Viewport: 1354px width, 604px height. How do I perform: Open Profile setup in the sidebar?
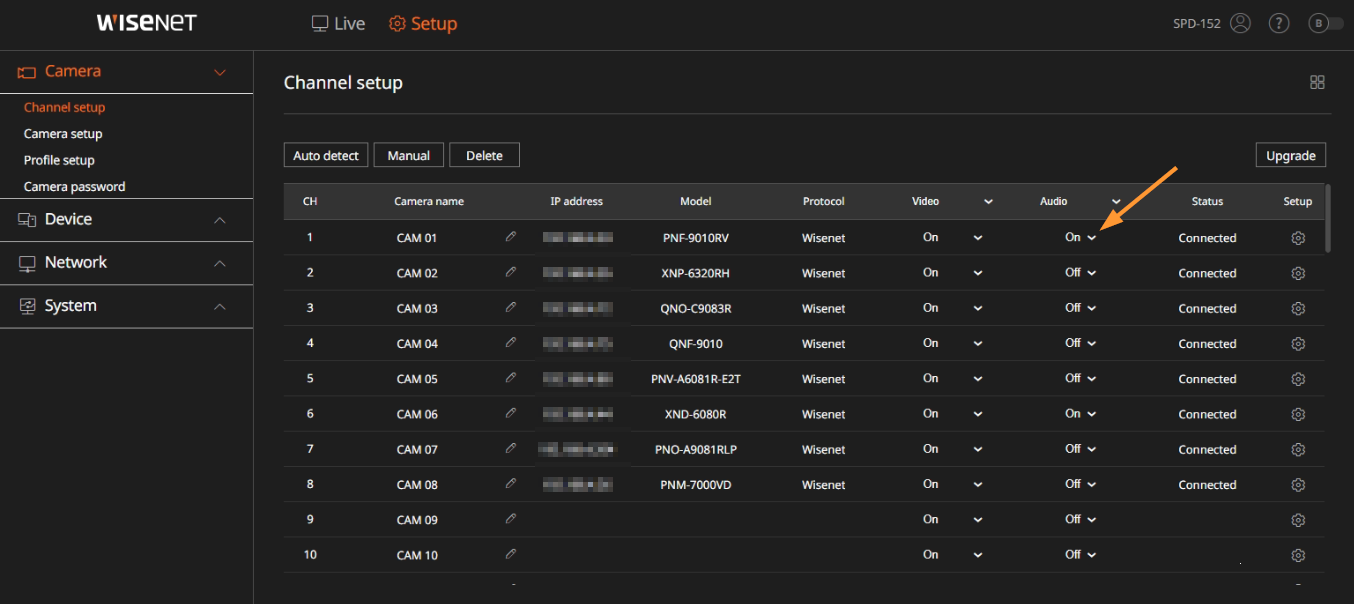pyautogui.click(x=59, y=160)
